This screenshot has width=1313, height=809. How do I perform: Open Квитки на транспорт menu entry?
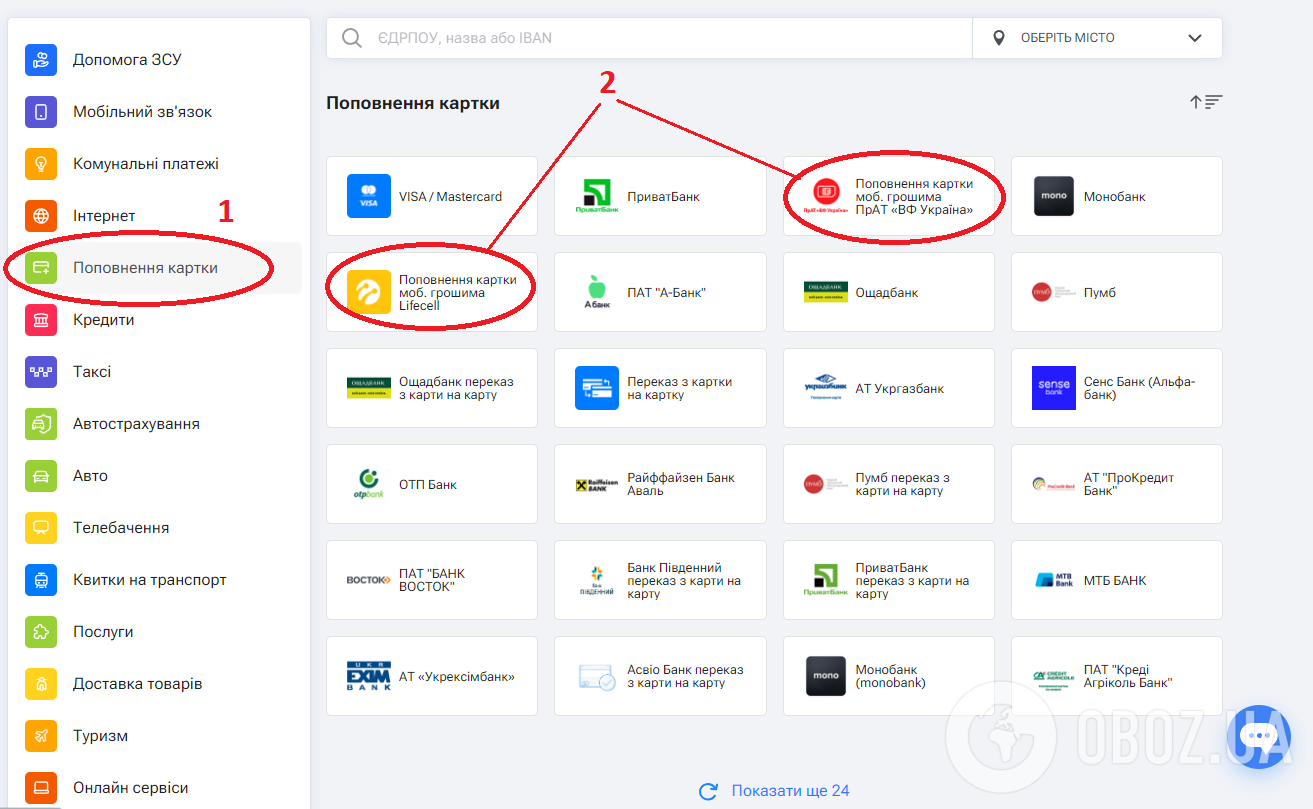[154, 580]
